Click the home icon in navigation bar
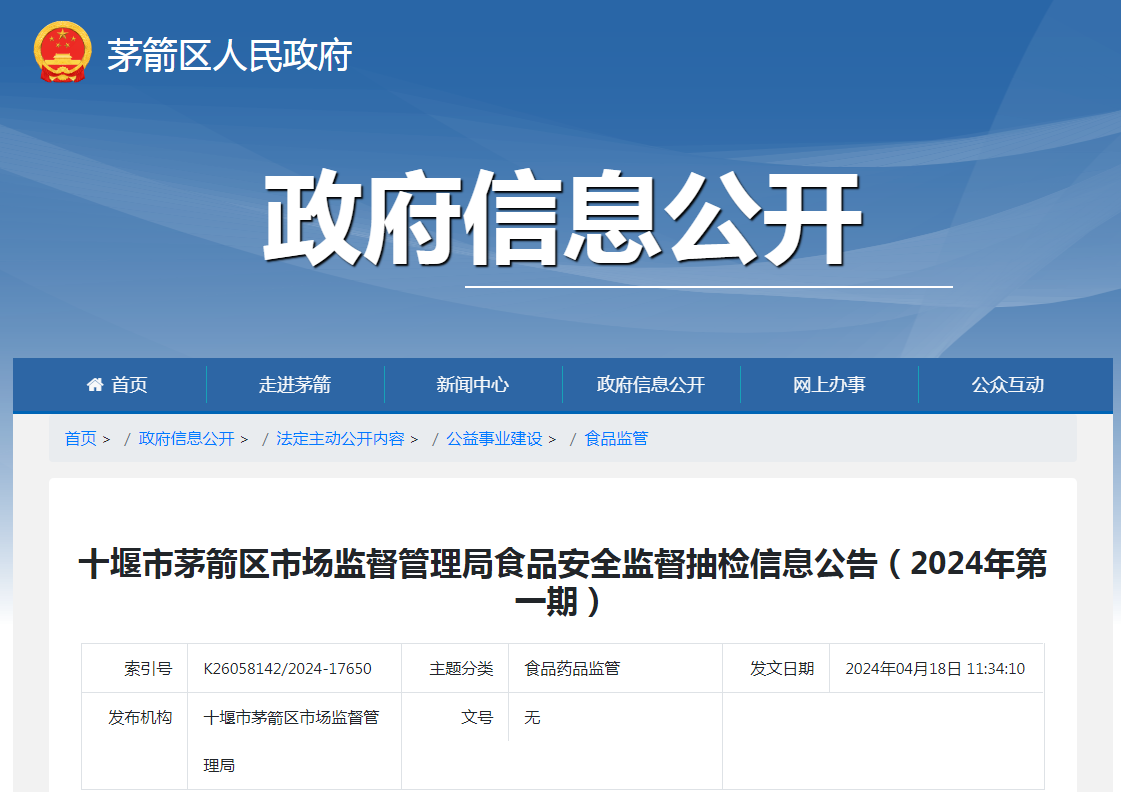The height and width of the screenshot is (792, 1121). 95,385
